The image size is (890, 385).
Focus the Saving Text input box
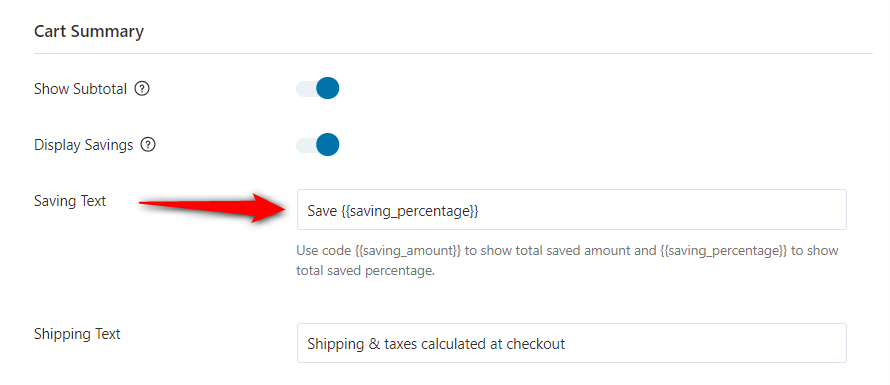[x=572, y=210]
